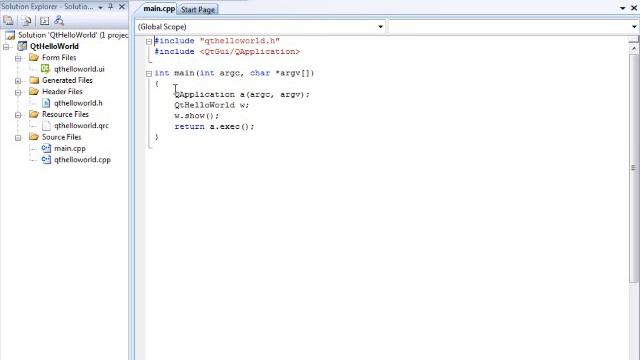Collapse the main function code block
The width and height of the screenshot is (640, 360).
[149, 73]
